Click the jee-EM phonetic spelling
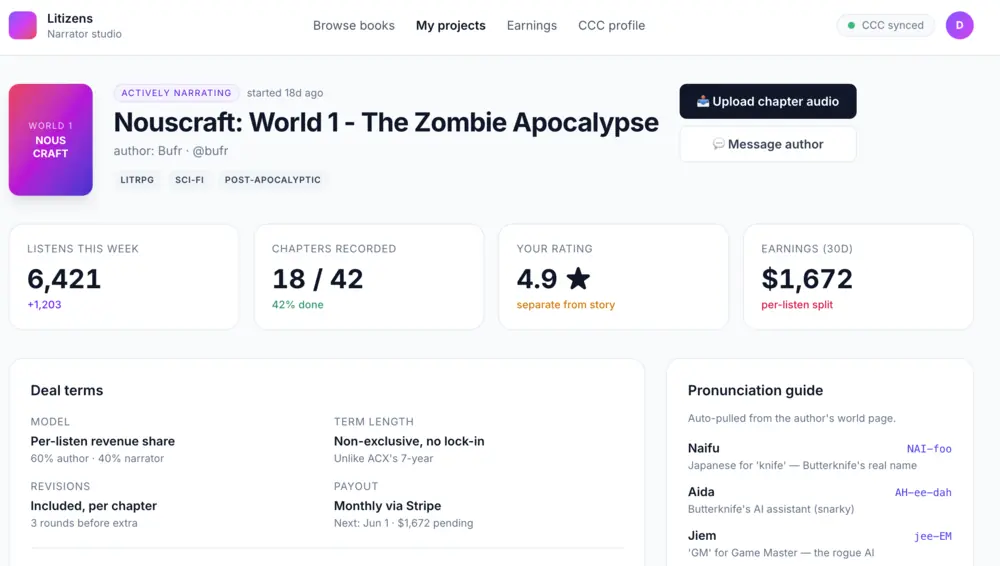1000x566 pixels. coord(932,536)
